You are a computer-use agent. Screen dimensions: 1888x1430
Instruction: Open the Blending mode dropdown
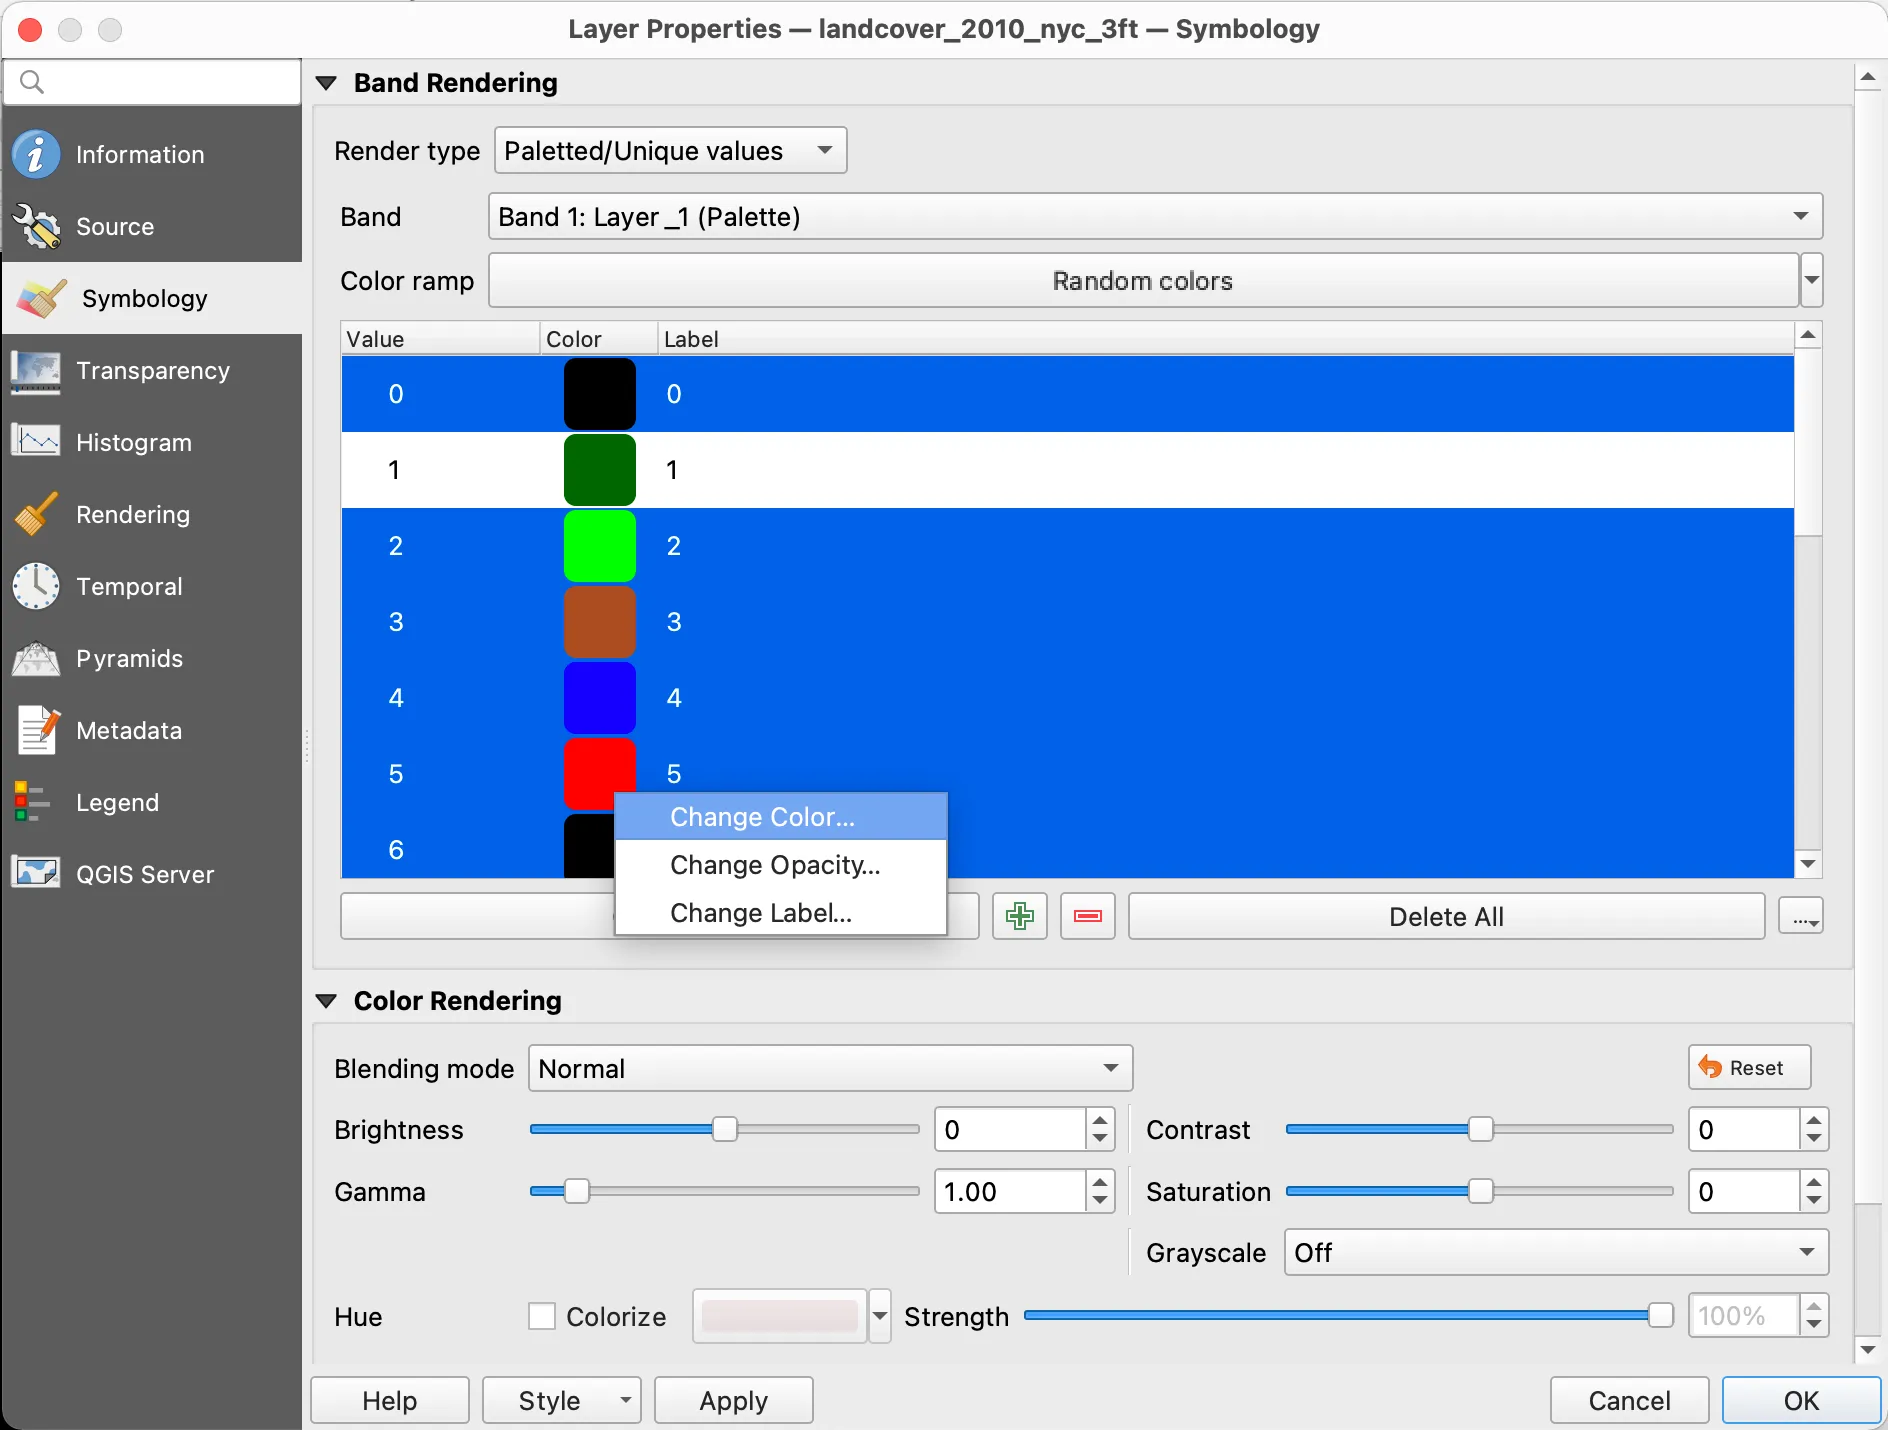coord(830,1069)
